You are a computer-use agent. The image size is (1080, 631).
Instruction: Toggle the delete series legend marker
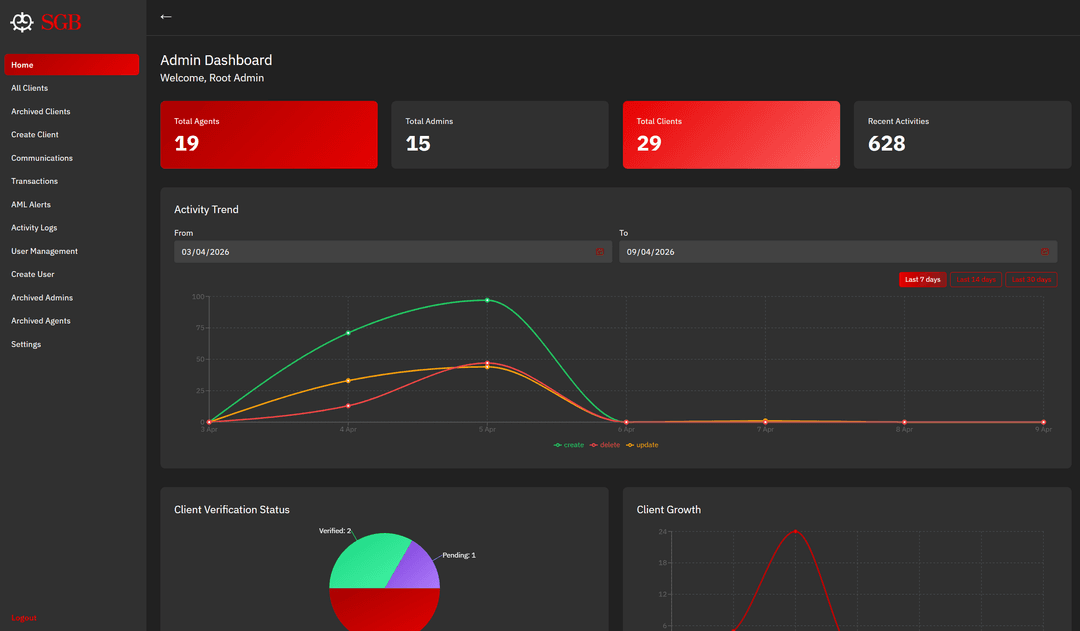(593, 445)
